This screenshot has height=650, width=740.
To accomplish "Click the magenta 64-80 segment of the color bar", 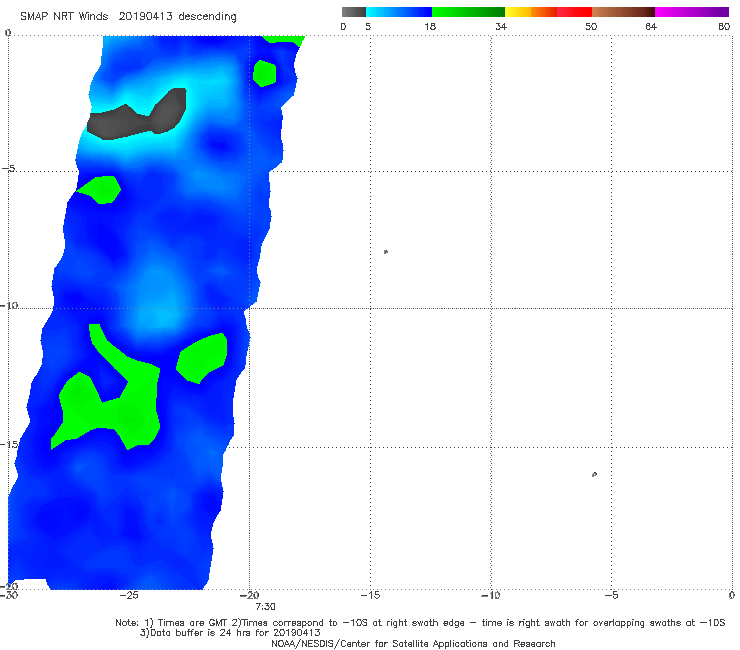I will tap(692, 12).
